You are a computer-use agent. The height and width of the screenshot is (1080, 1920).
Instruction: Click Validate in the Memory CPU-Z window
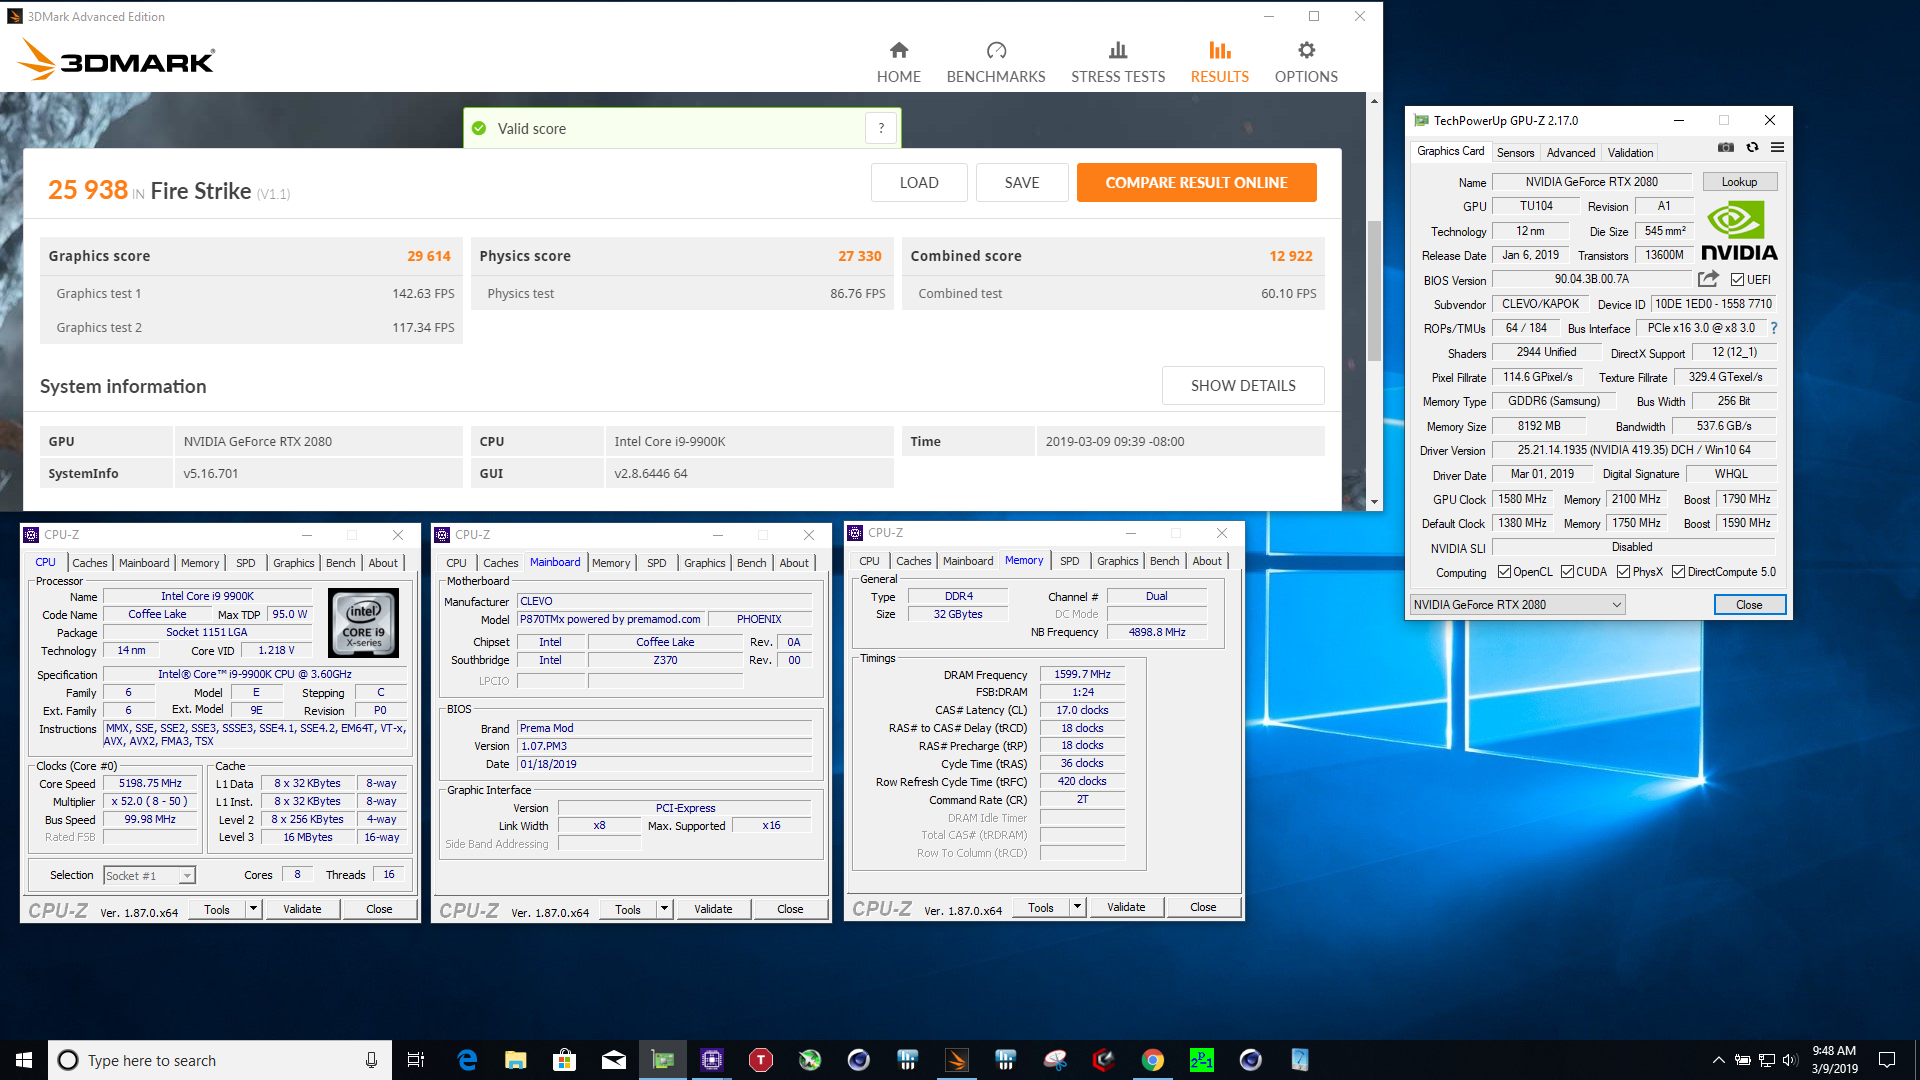pyautogui.click(x=1126, y=907)
